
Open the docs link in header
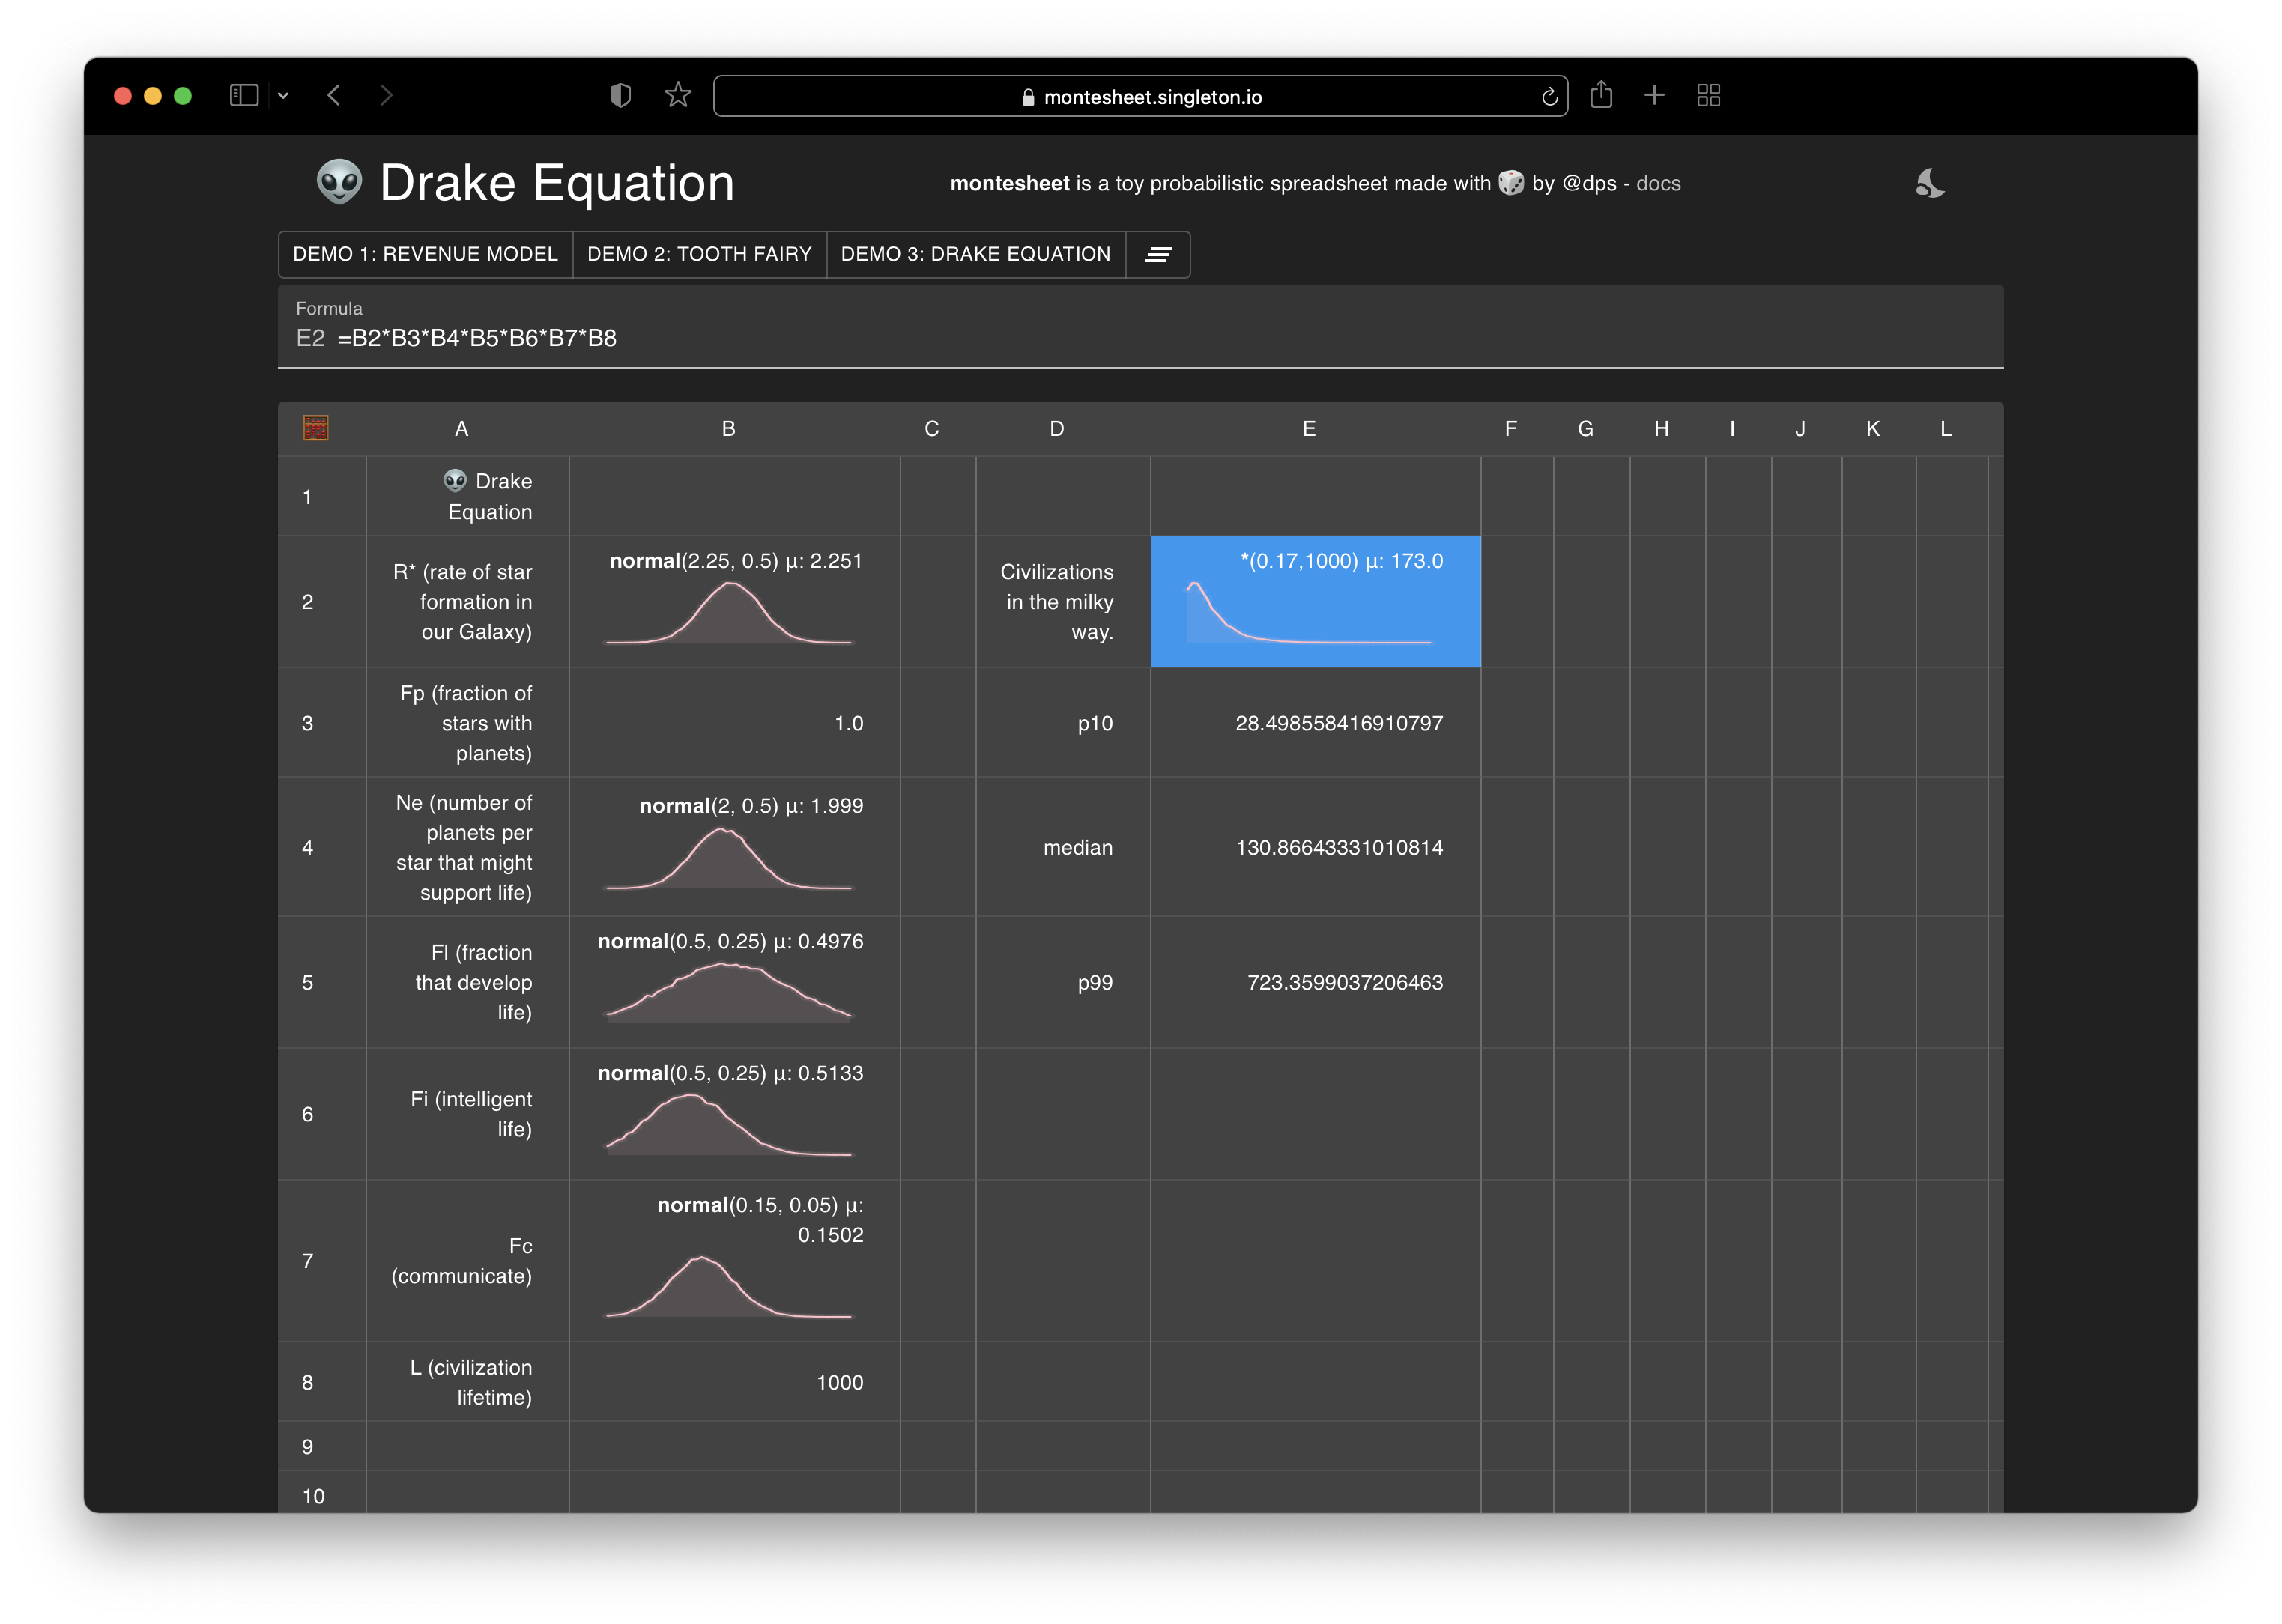pos(1658,183)
